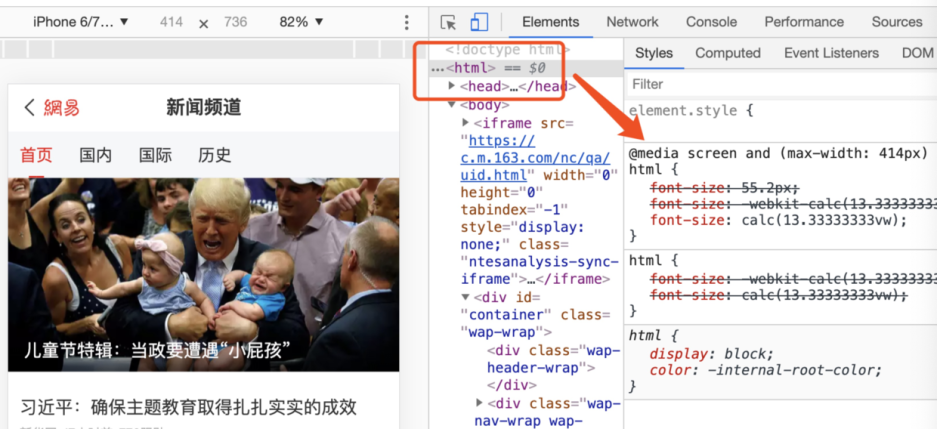Collapse the body element node
The height and width of the screenshot is (429, 937).
pos(452,105)
